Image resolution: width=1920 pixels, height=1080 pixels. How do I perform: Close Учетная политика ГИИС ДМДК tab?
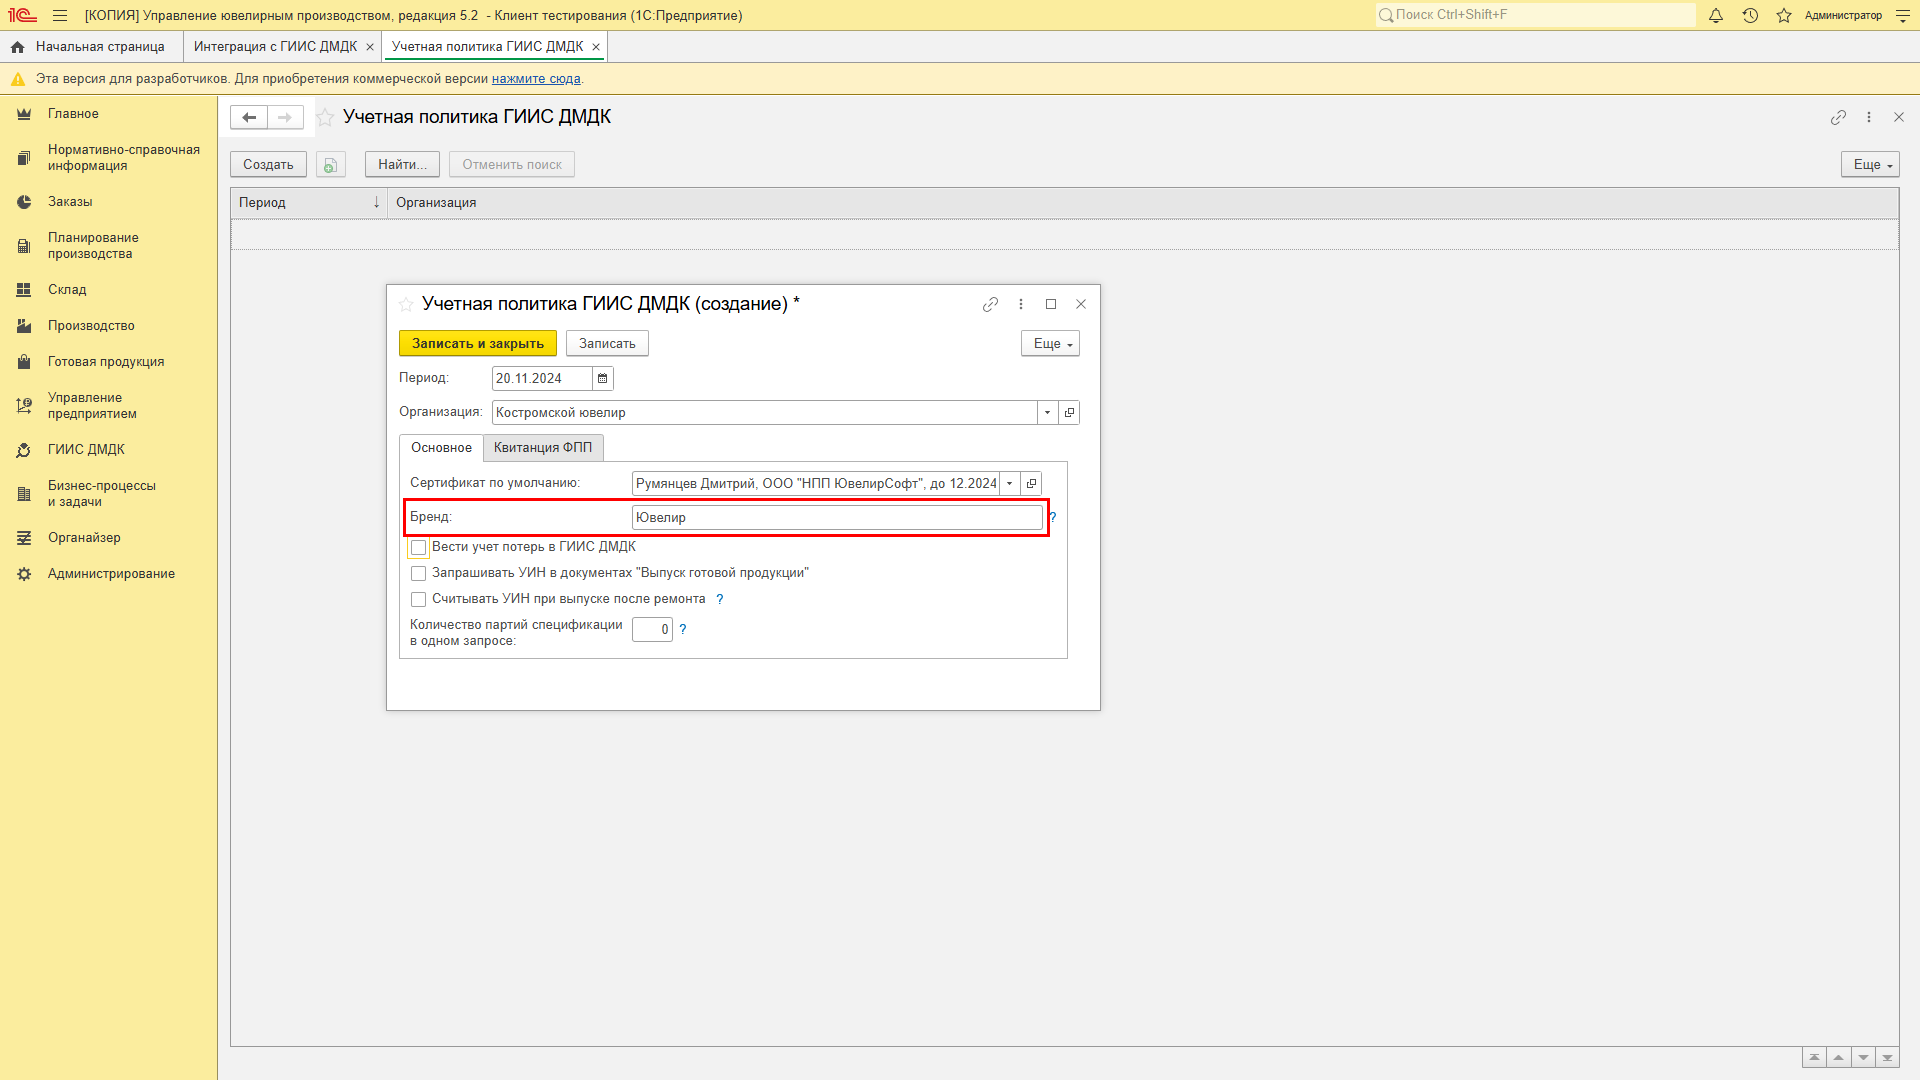coord(596,47)
